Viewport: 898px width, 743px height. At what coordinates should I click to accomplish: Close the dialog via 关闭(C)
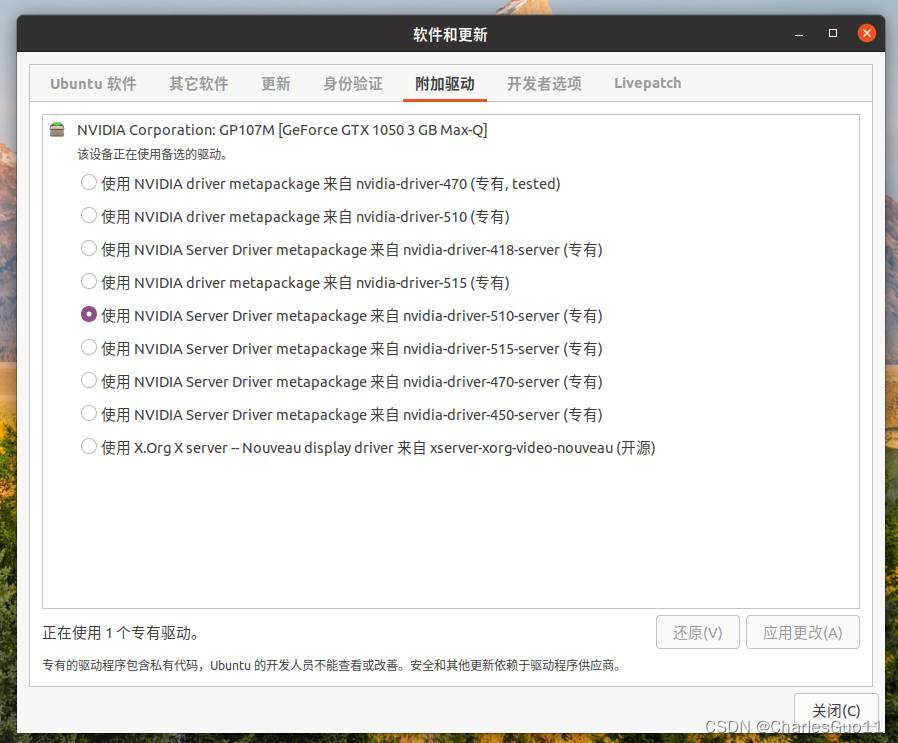pyautogui.click(x=836, y=710)
